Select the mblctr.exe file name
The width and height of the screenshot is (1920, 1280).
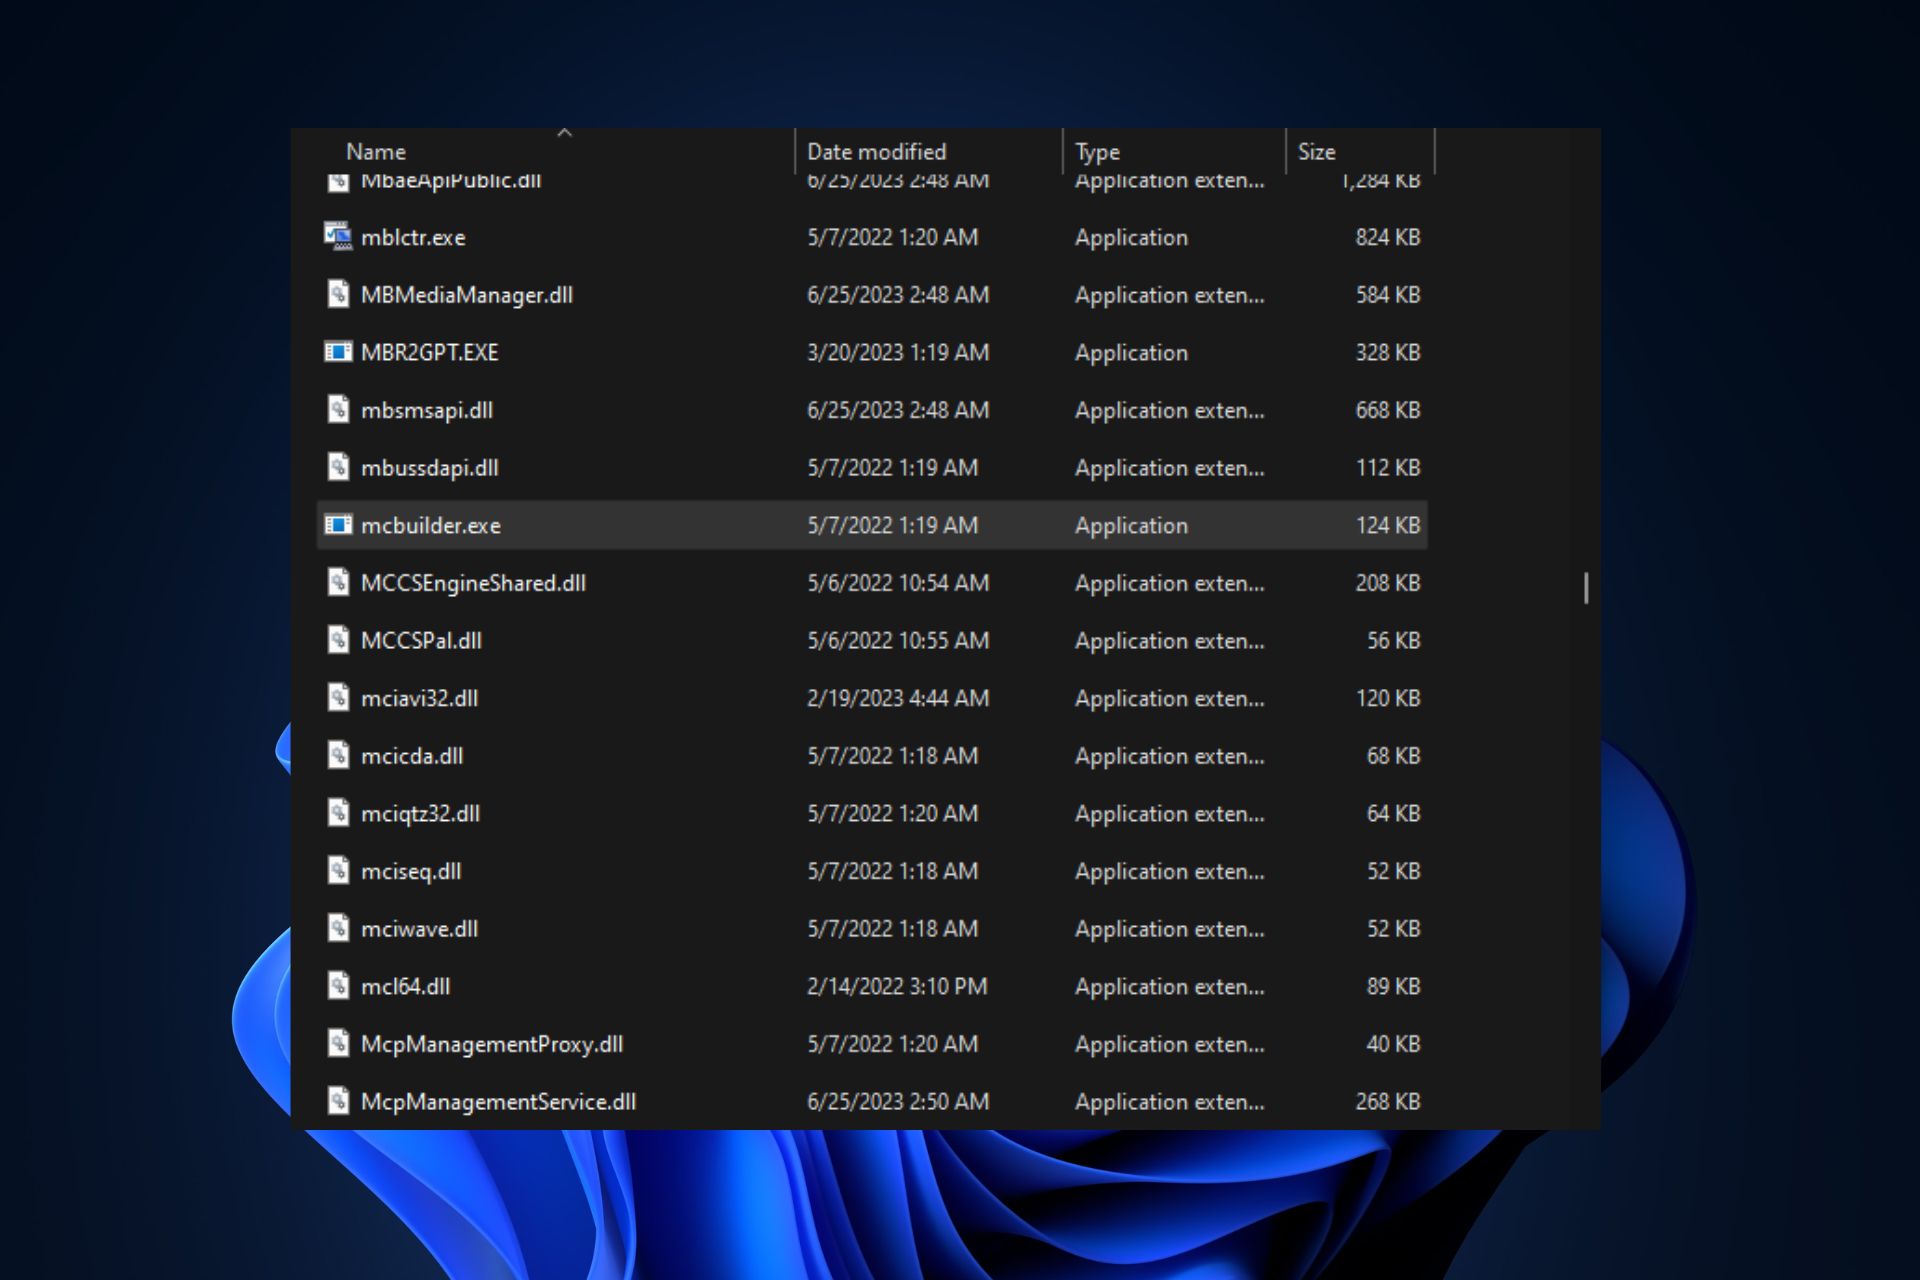[413, 238]
